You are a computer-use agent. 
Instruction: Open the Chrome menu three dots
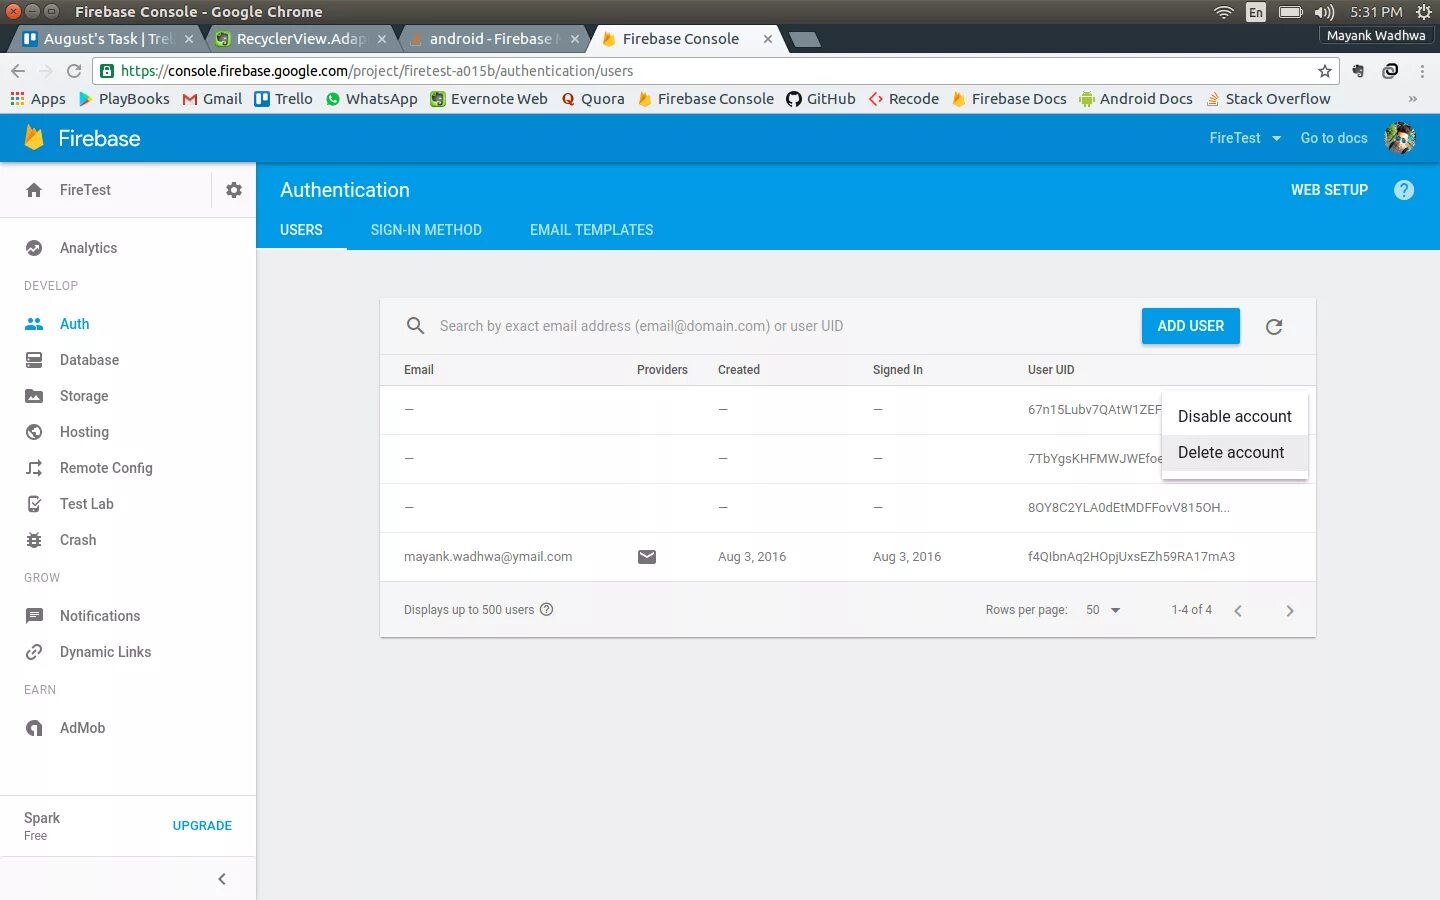1422,71
